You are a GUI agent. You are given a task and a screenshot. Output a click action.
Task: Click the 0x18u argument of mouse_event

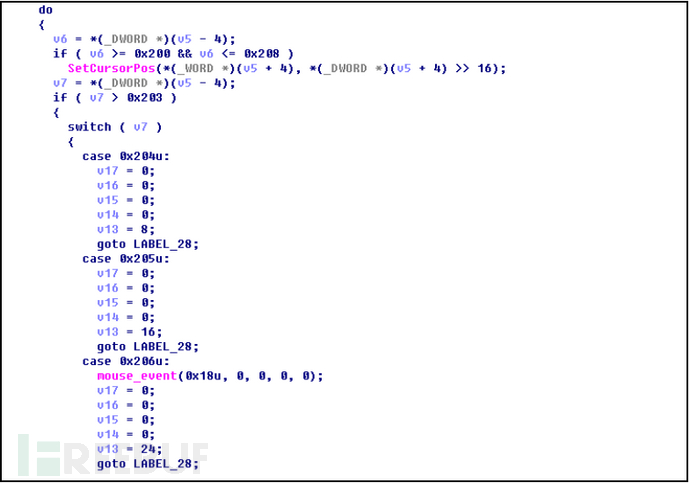(x=203, y=376)
